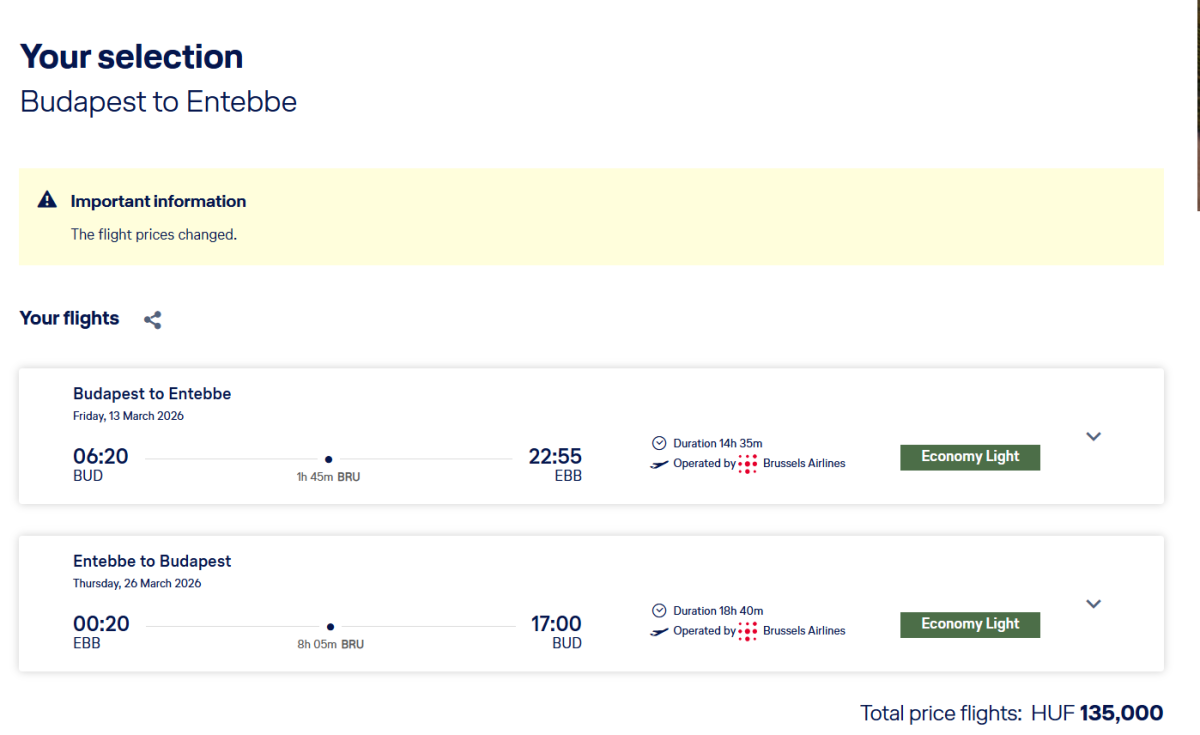This screenshot has height=735, width=1200.
Task: Click the 06:20 BUD departure time
Action: (x=100, y=457)
